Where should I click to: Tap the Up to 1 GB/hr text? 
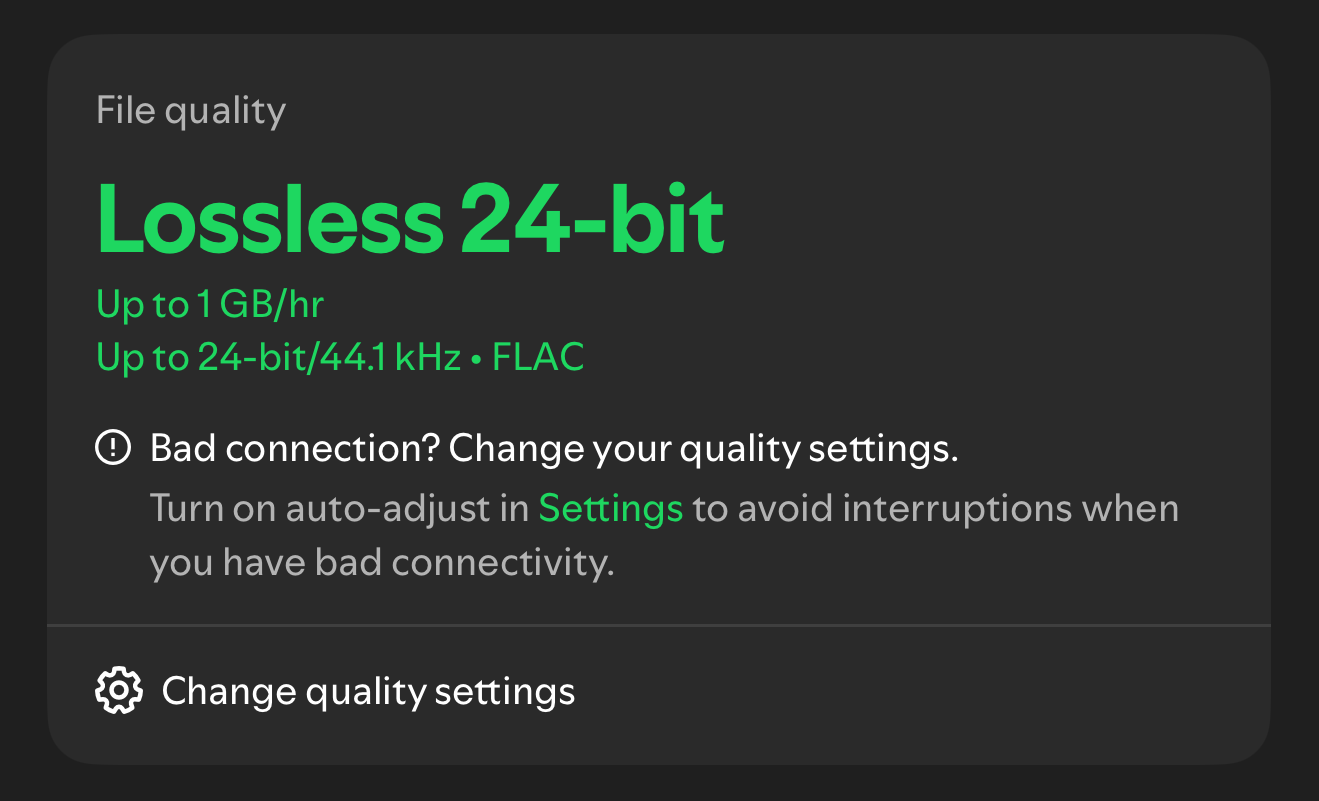pyautogui.click(x=210, y=304)
